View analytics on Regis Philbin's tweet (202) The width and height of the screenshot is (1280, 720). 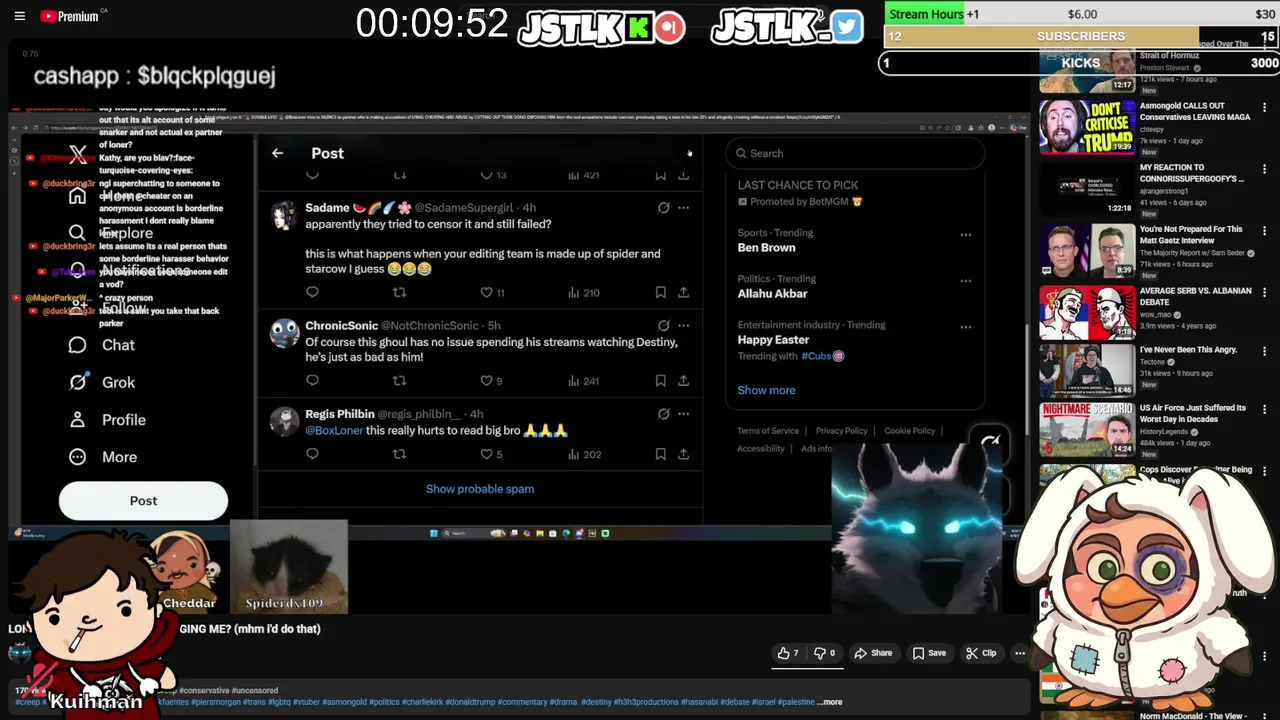(x=583, y=454)
